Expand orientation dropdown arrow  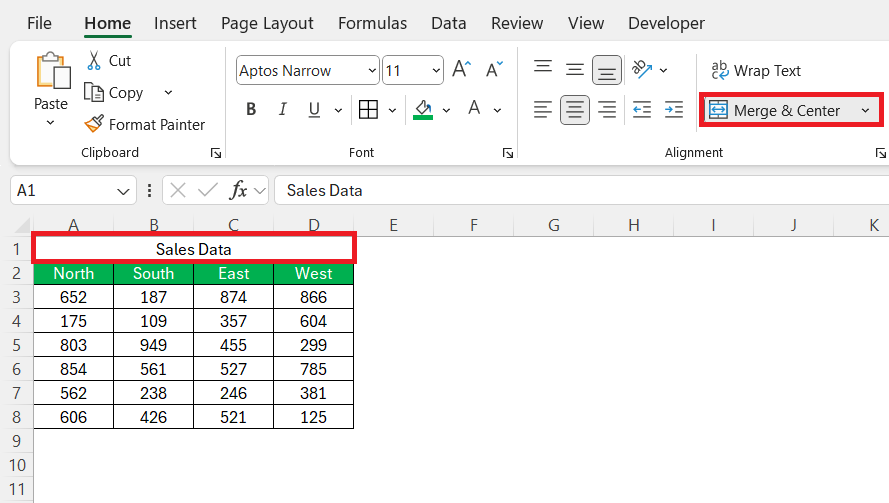tap(664, 70)
